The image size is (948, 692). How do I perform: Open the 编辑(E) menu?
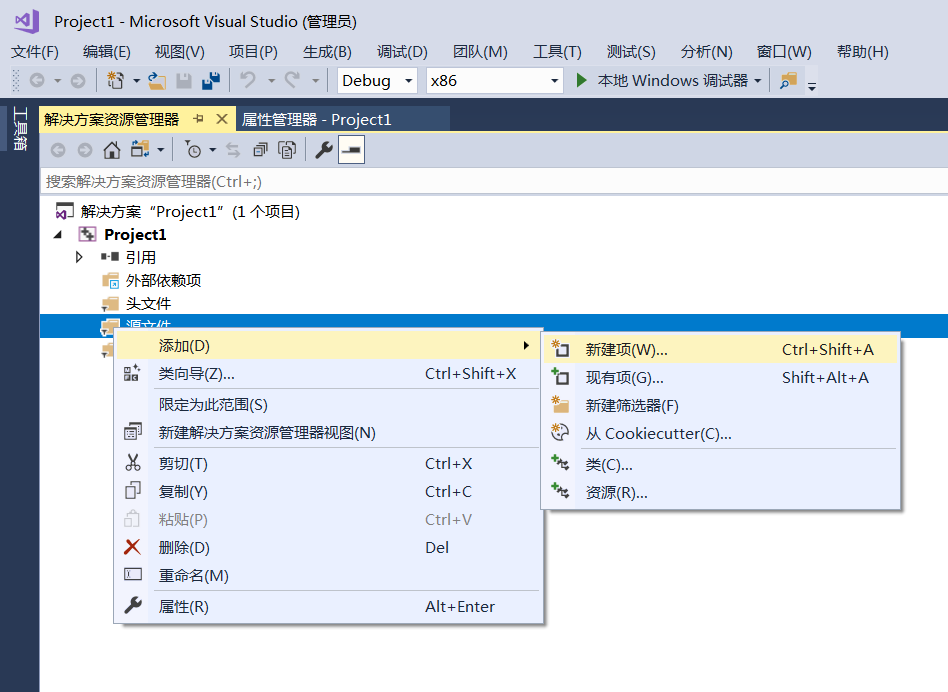[x=106, y=52]
